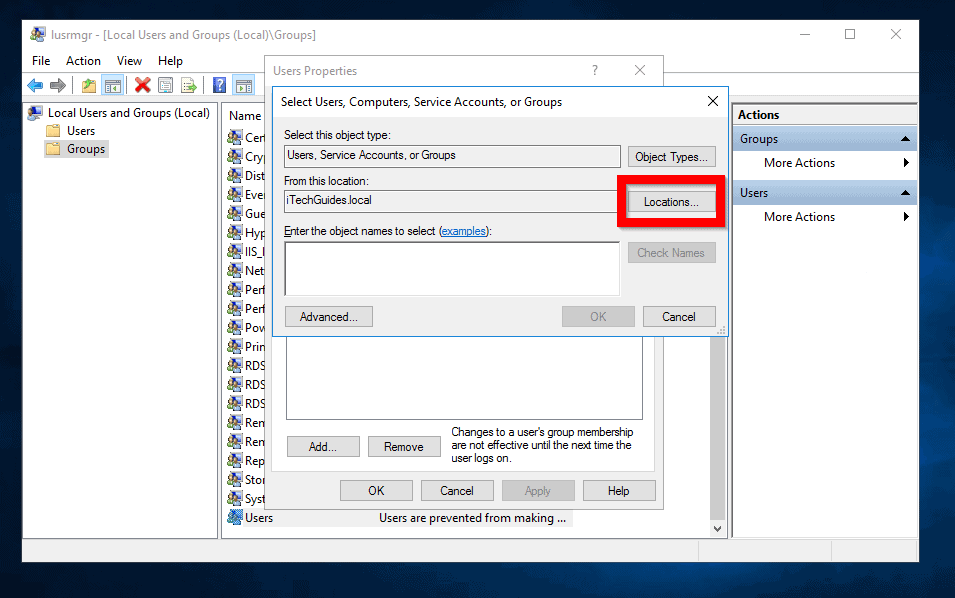The height and width of the screenshot is (598, 955).
Task: Select the Groups folder in the tree
Action: coord(86,148)
